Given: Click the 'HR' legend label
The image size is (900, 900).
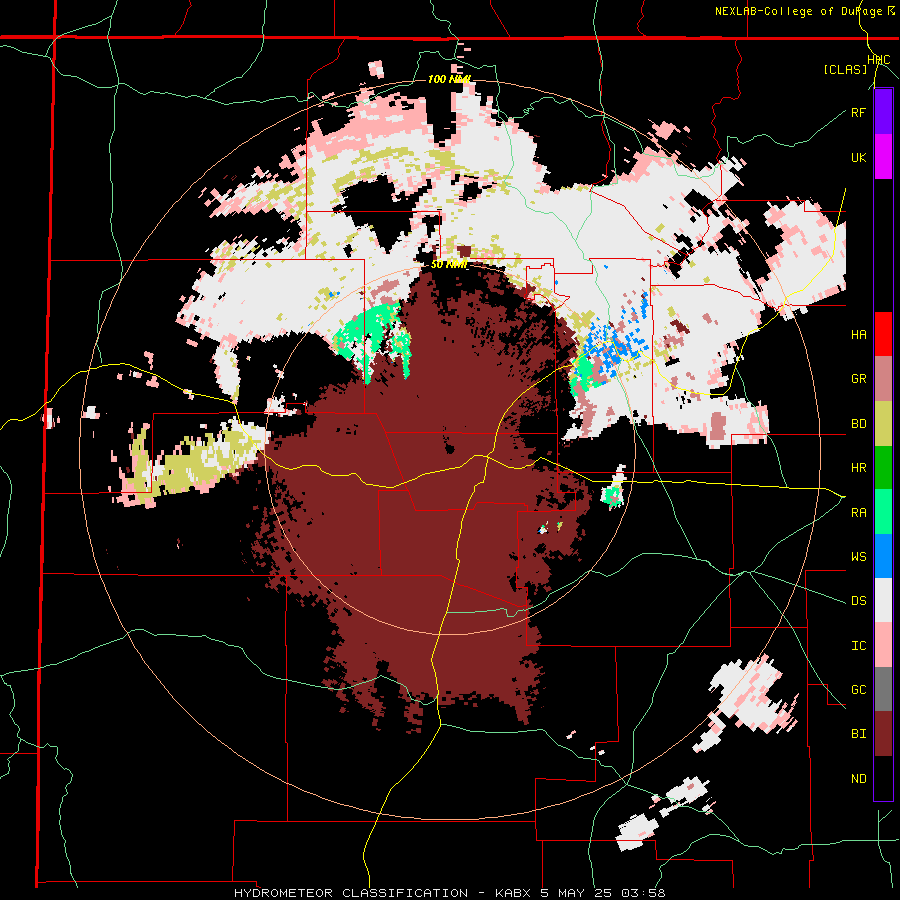Looking at the screenshot, I should (x=858, y=468).
